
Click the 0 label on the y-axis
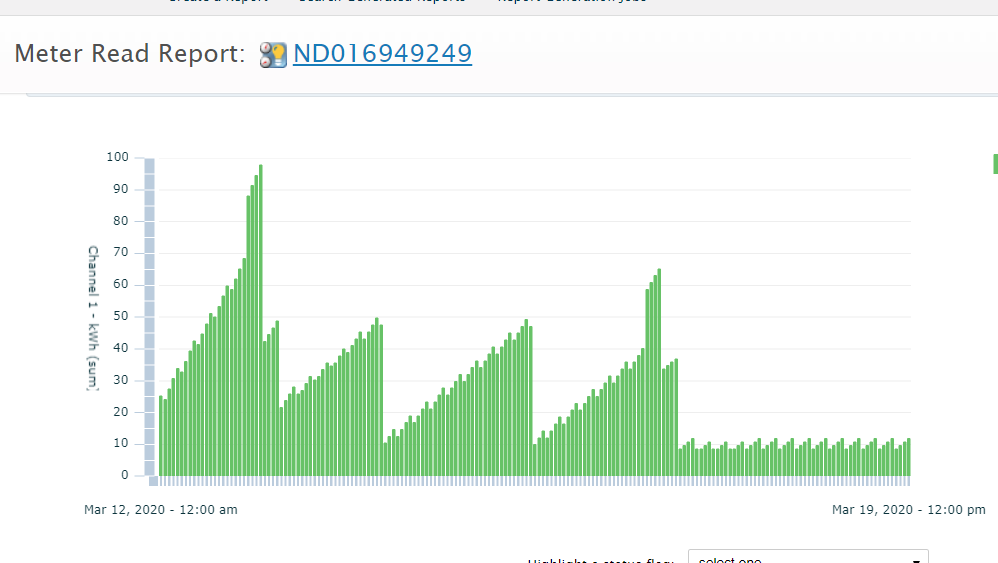(x=124, y=475)
